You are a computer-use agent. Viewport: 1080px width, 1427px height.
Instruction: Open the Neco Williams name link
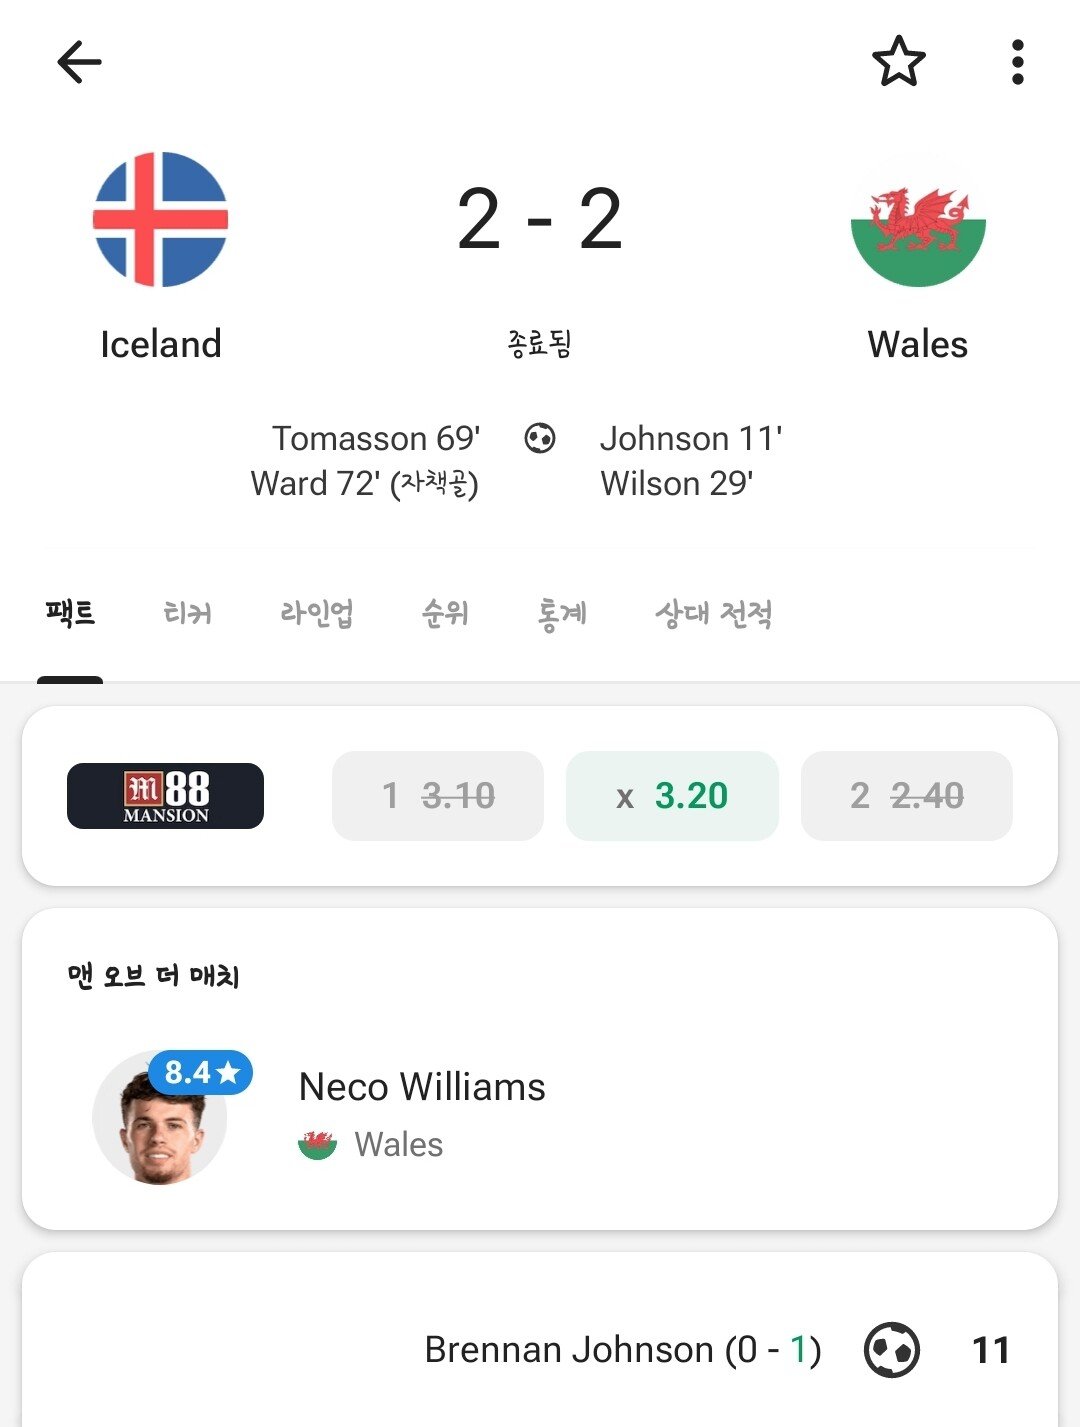[x=422, y=1087]
